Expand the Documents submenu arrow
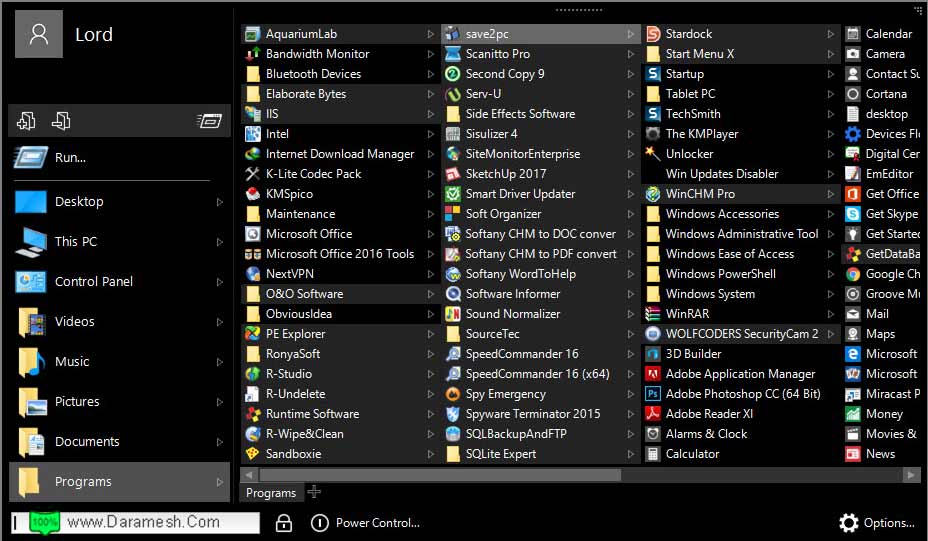 [x=220, y=442]
